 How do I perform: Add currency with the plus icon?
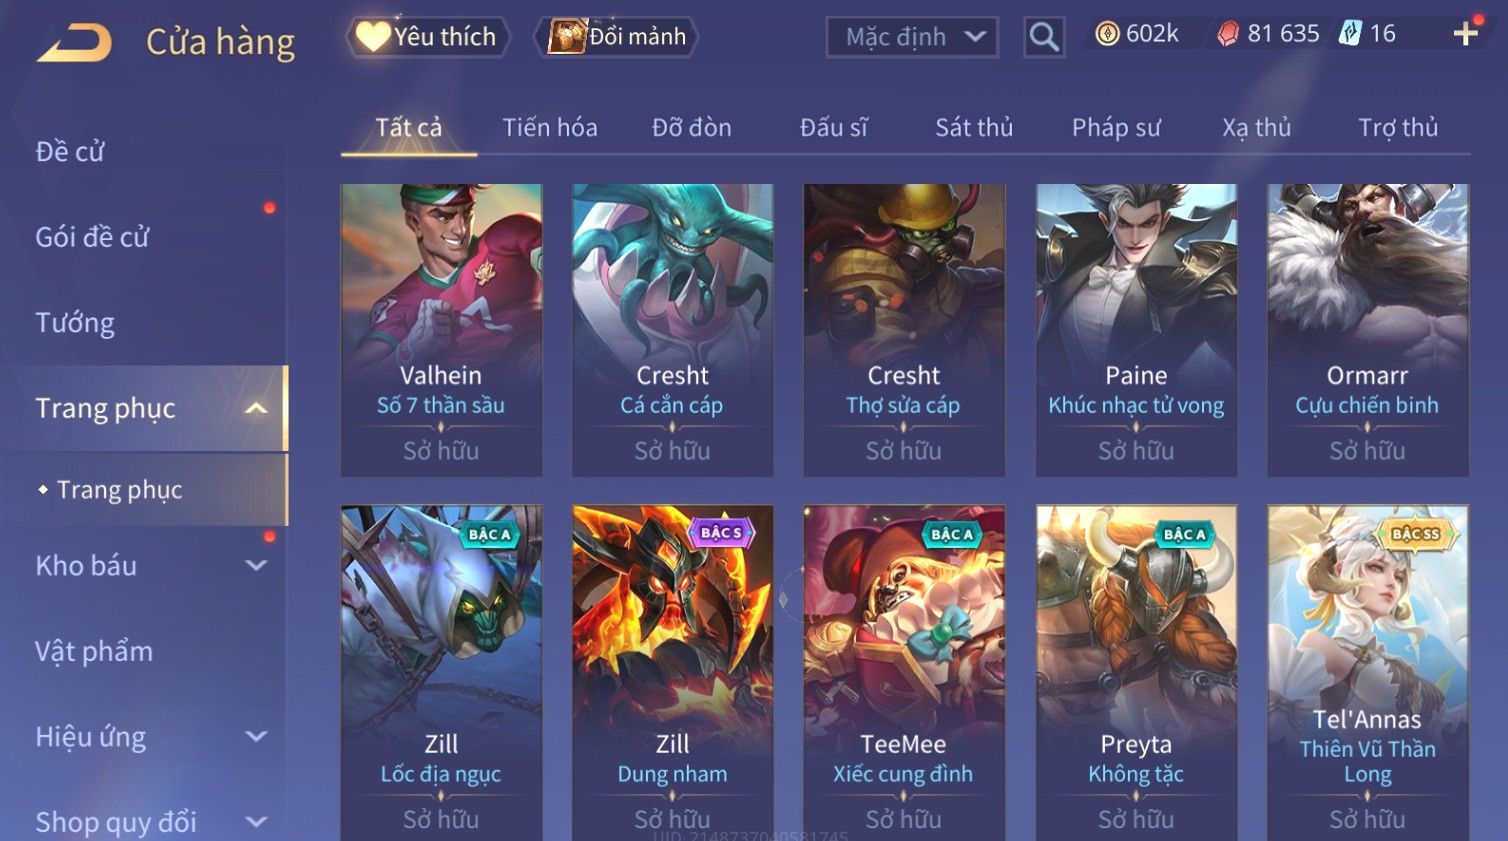[1466, 34]
